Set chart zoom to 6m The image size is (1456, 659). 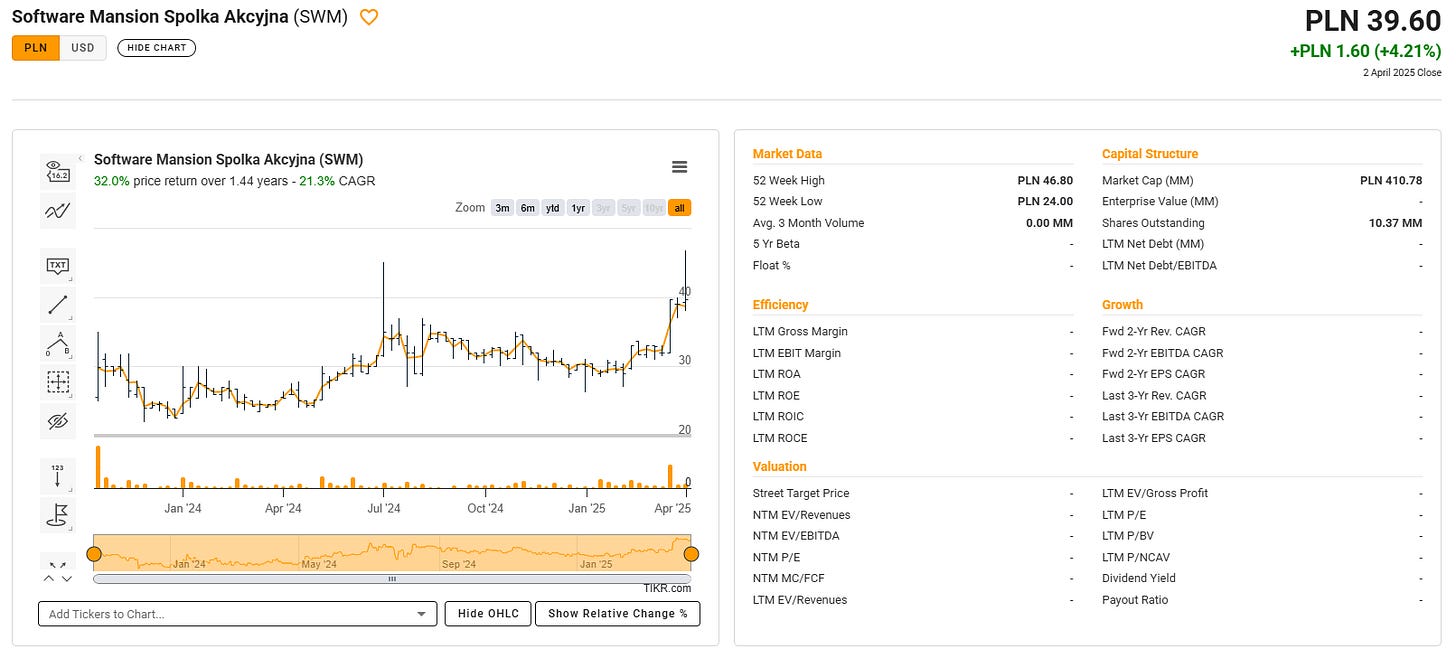pyautogui.click(x=527, y=208)
